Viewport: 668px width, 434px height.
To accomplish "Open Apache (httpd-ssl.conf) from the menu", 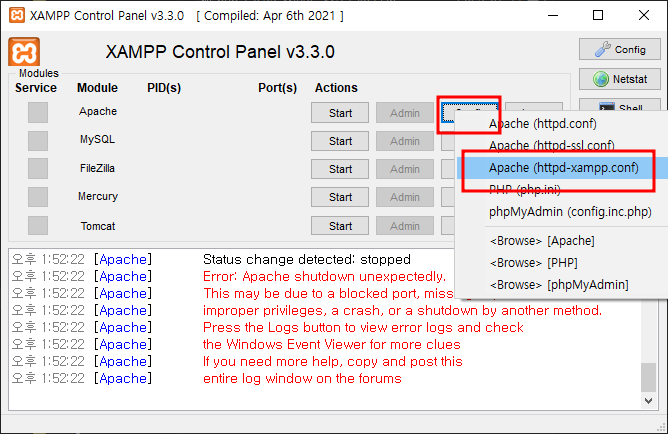I will coord(561,146).
